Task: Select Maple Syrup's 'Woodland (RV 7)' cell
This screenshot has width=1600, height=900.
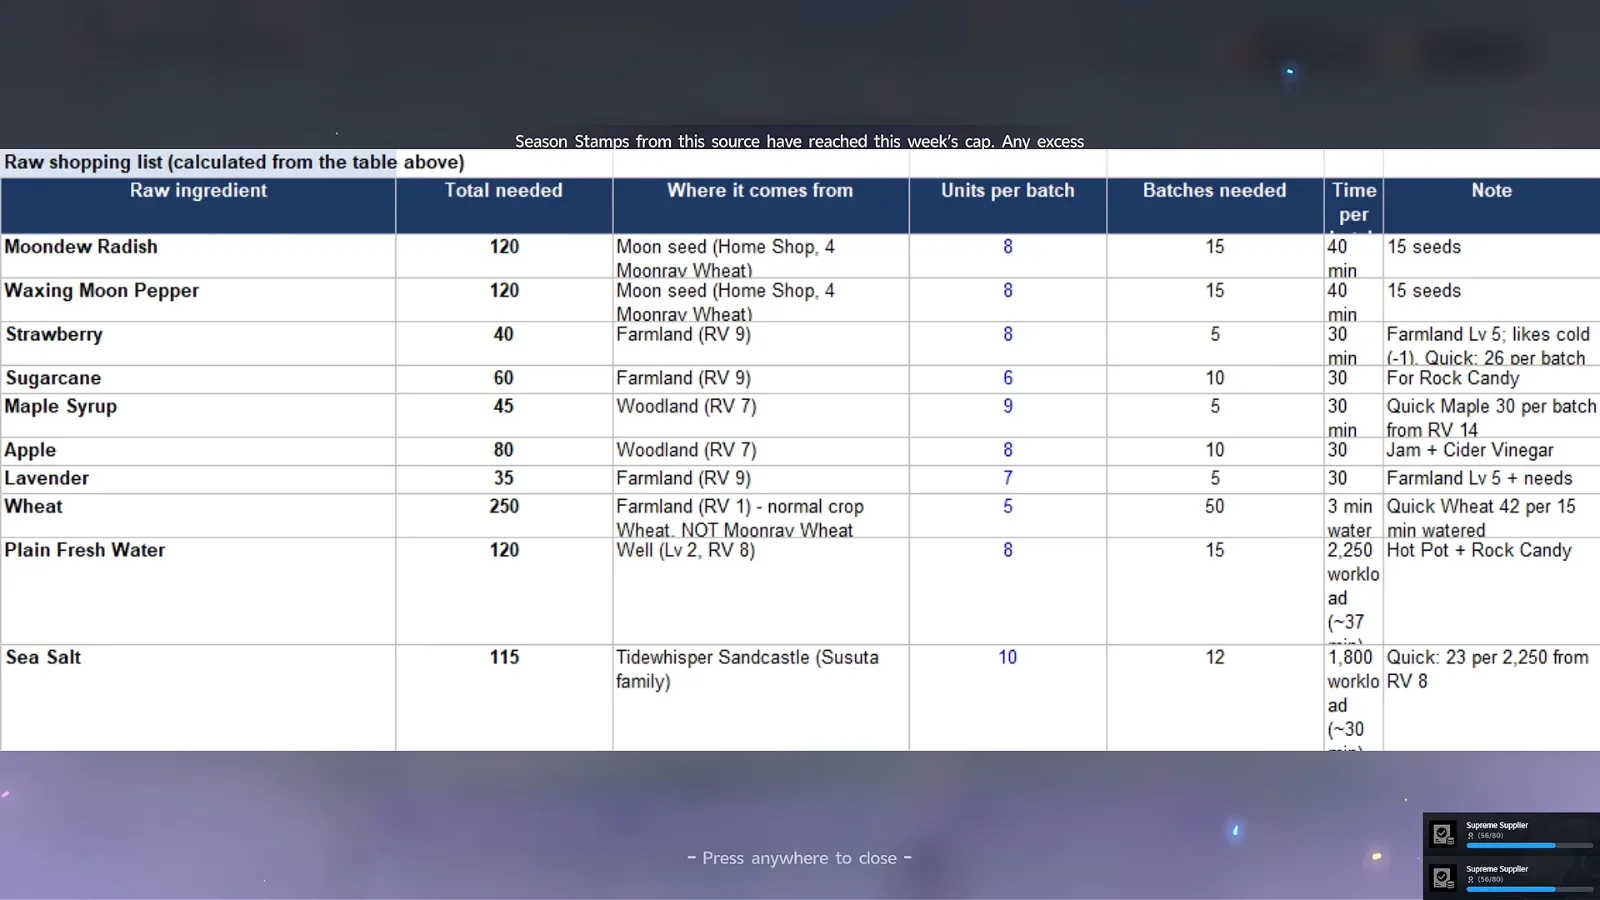Action: click(x=761, y=416)
